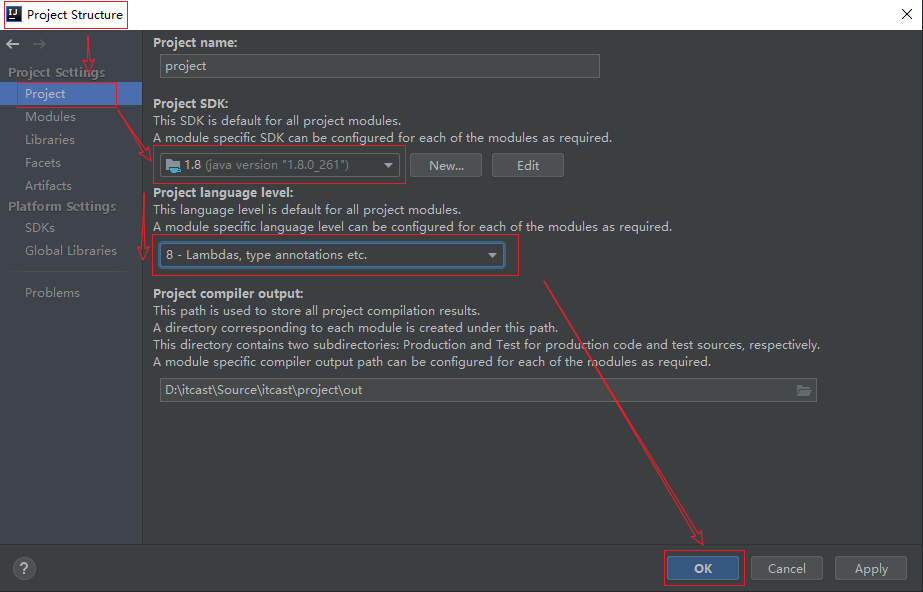The image size is (923, 592).
Task: Open the Modules settings page
Action: click(x=50, y=117)
